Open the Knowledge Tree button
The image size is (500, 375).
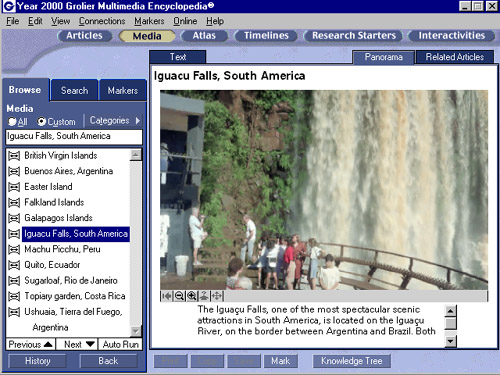pyautogui.click(x=351, y=361)
